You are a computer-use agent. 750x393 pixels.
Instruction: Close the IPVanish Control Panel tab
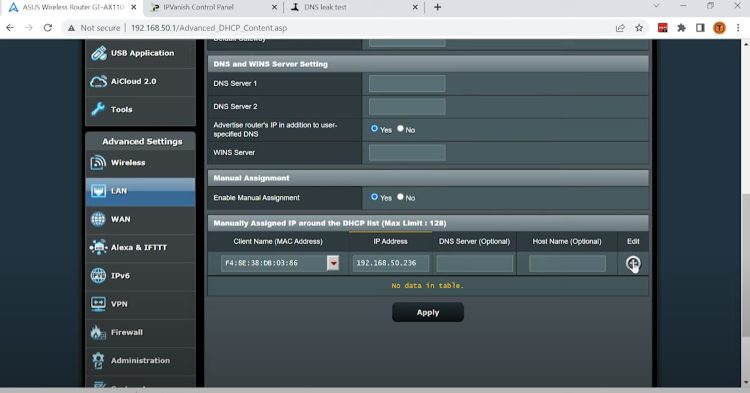click(x=275, y=7)
